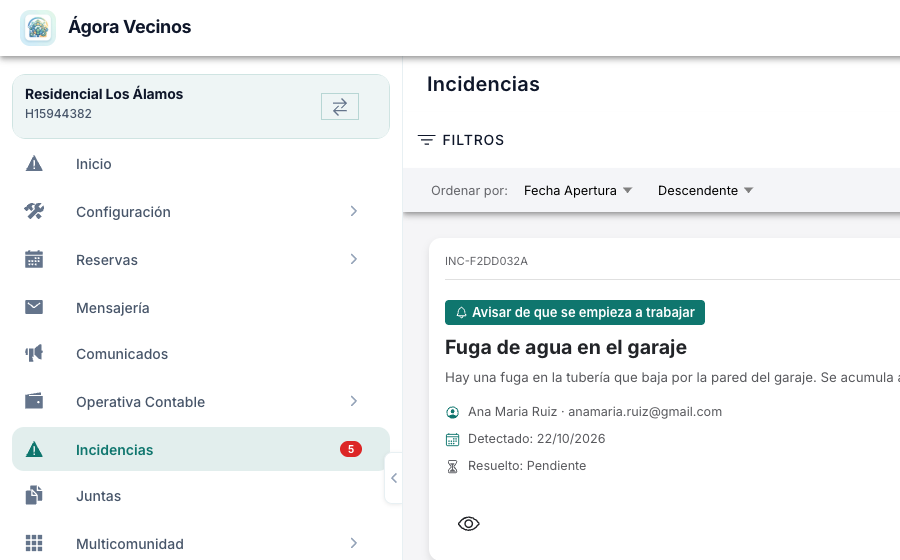Switch community with the swap arrows button

[340, 107]
